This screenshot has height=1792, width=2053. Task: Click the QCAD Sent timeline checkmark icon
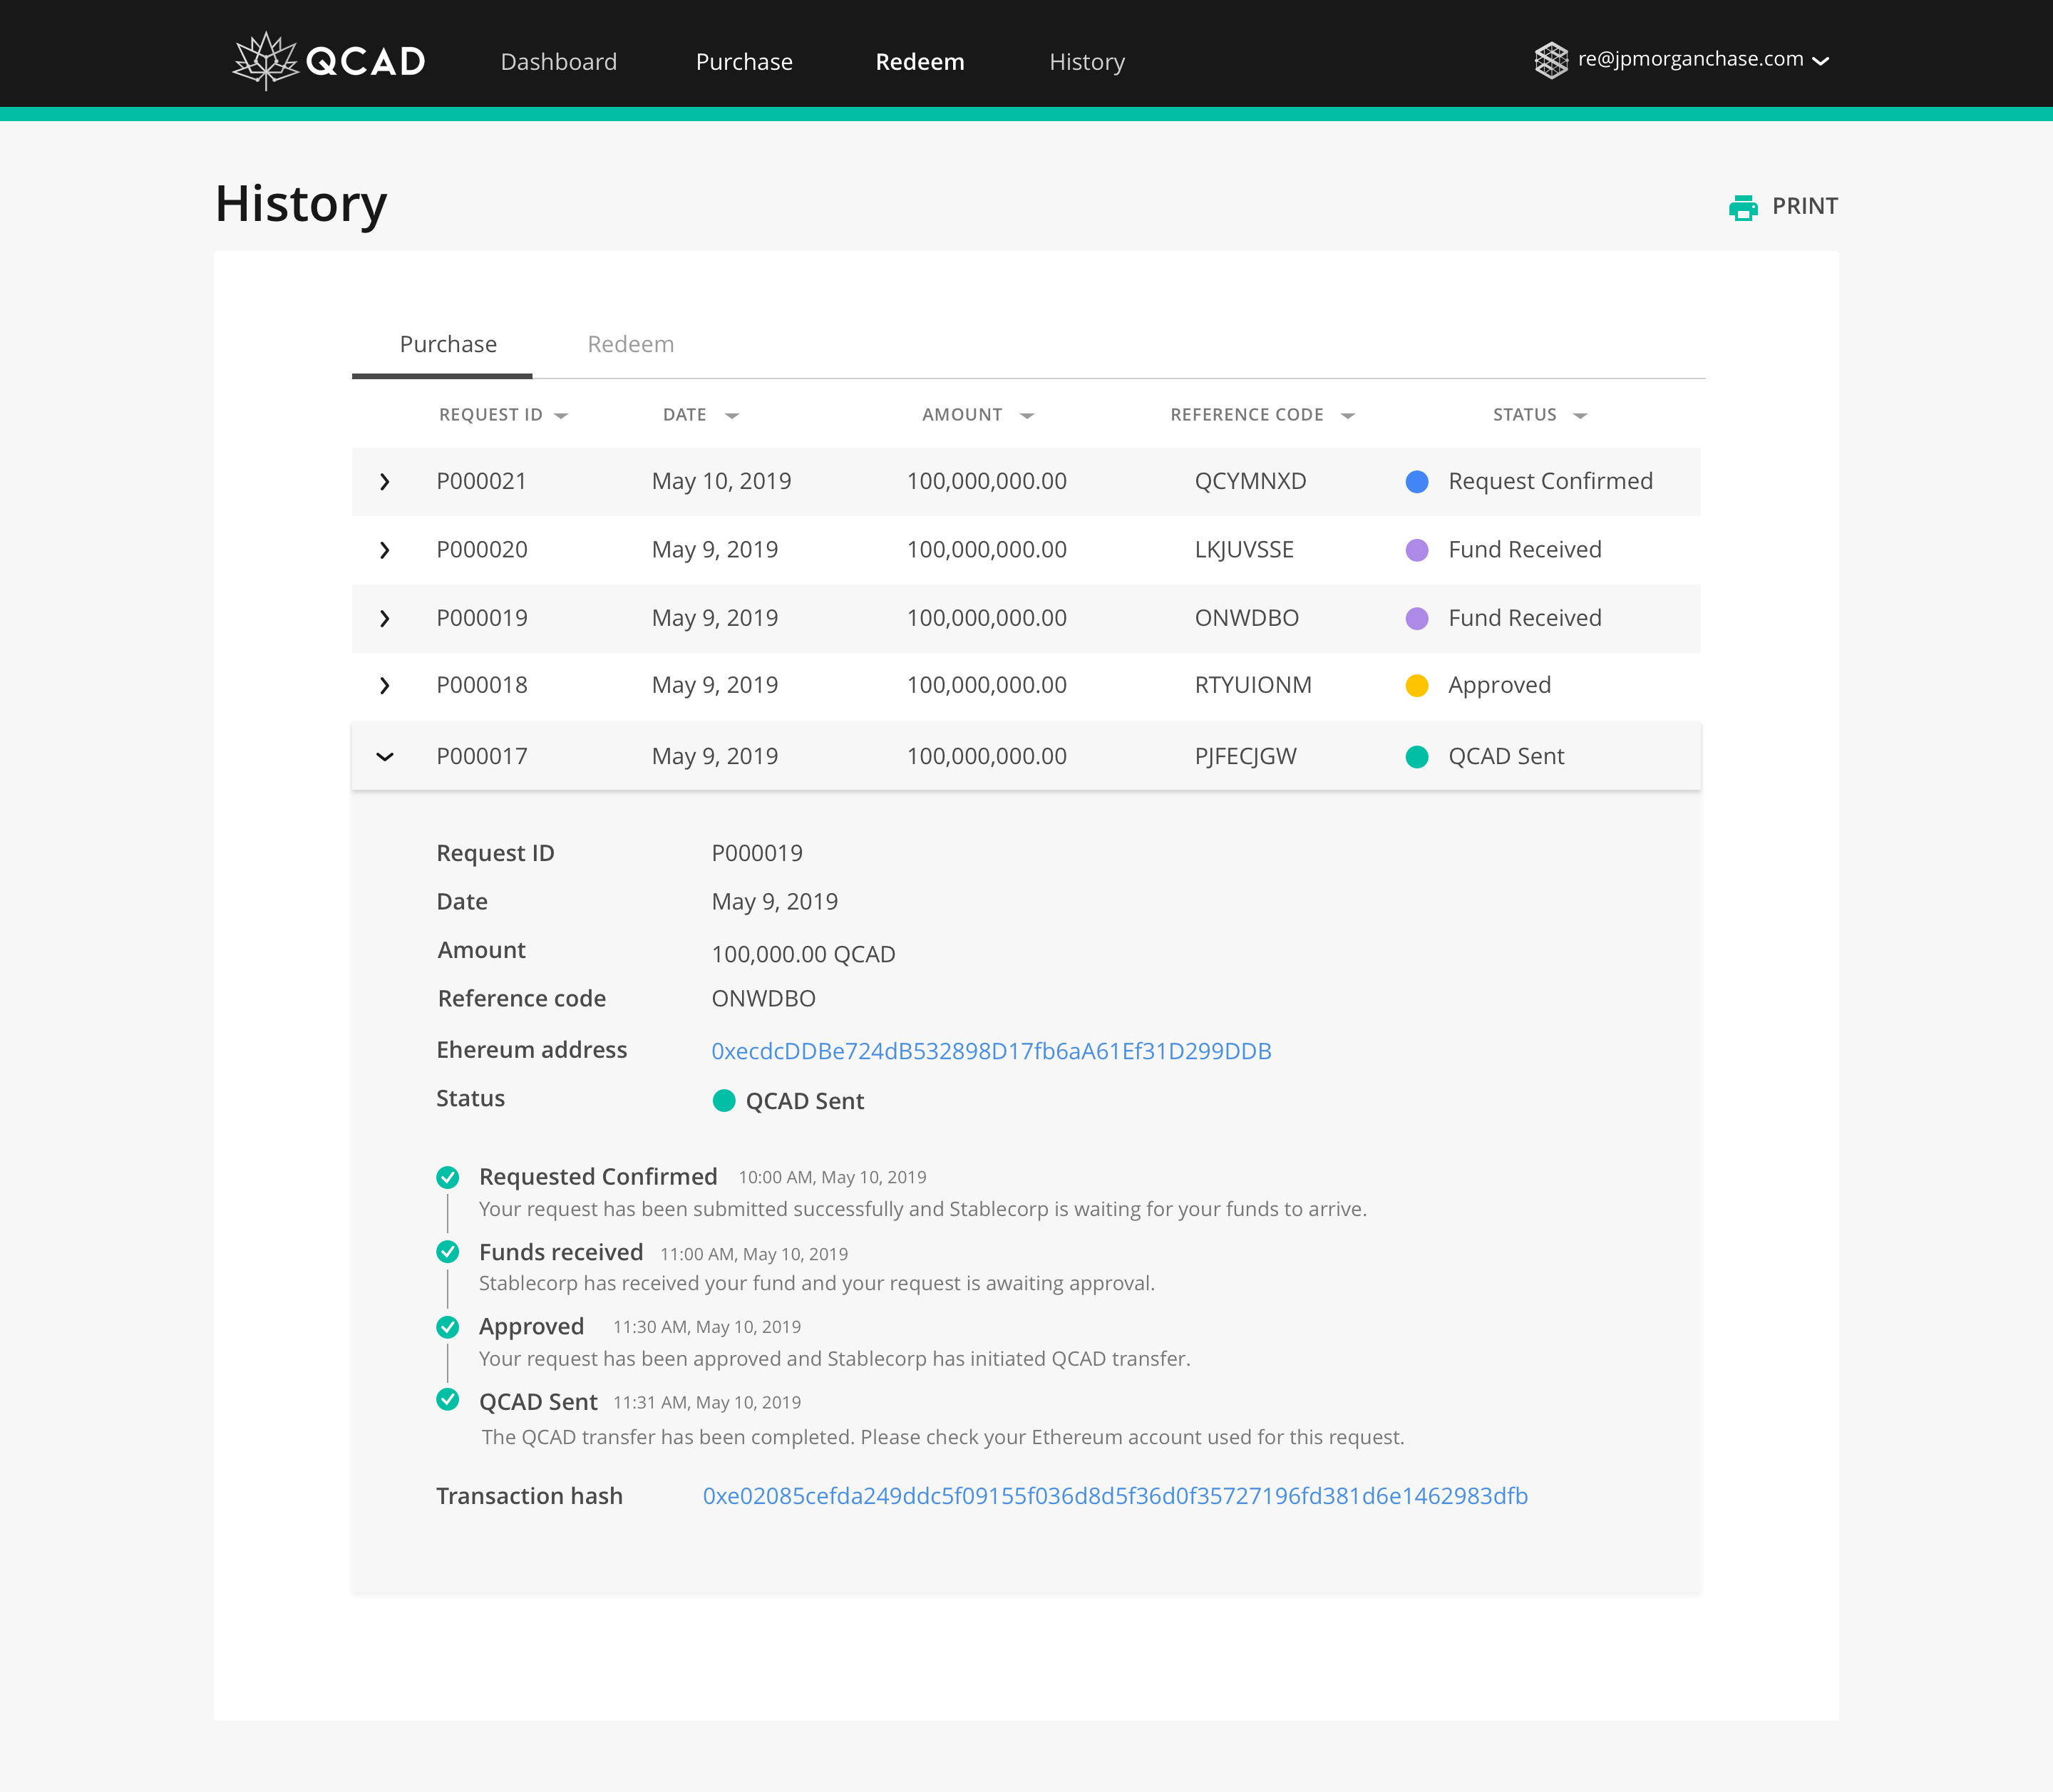(x=448, y=1400)
